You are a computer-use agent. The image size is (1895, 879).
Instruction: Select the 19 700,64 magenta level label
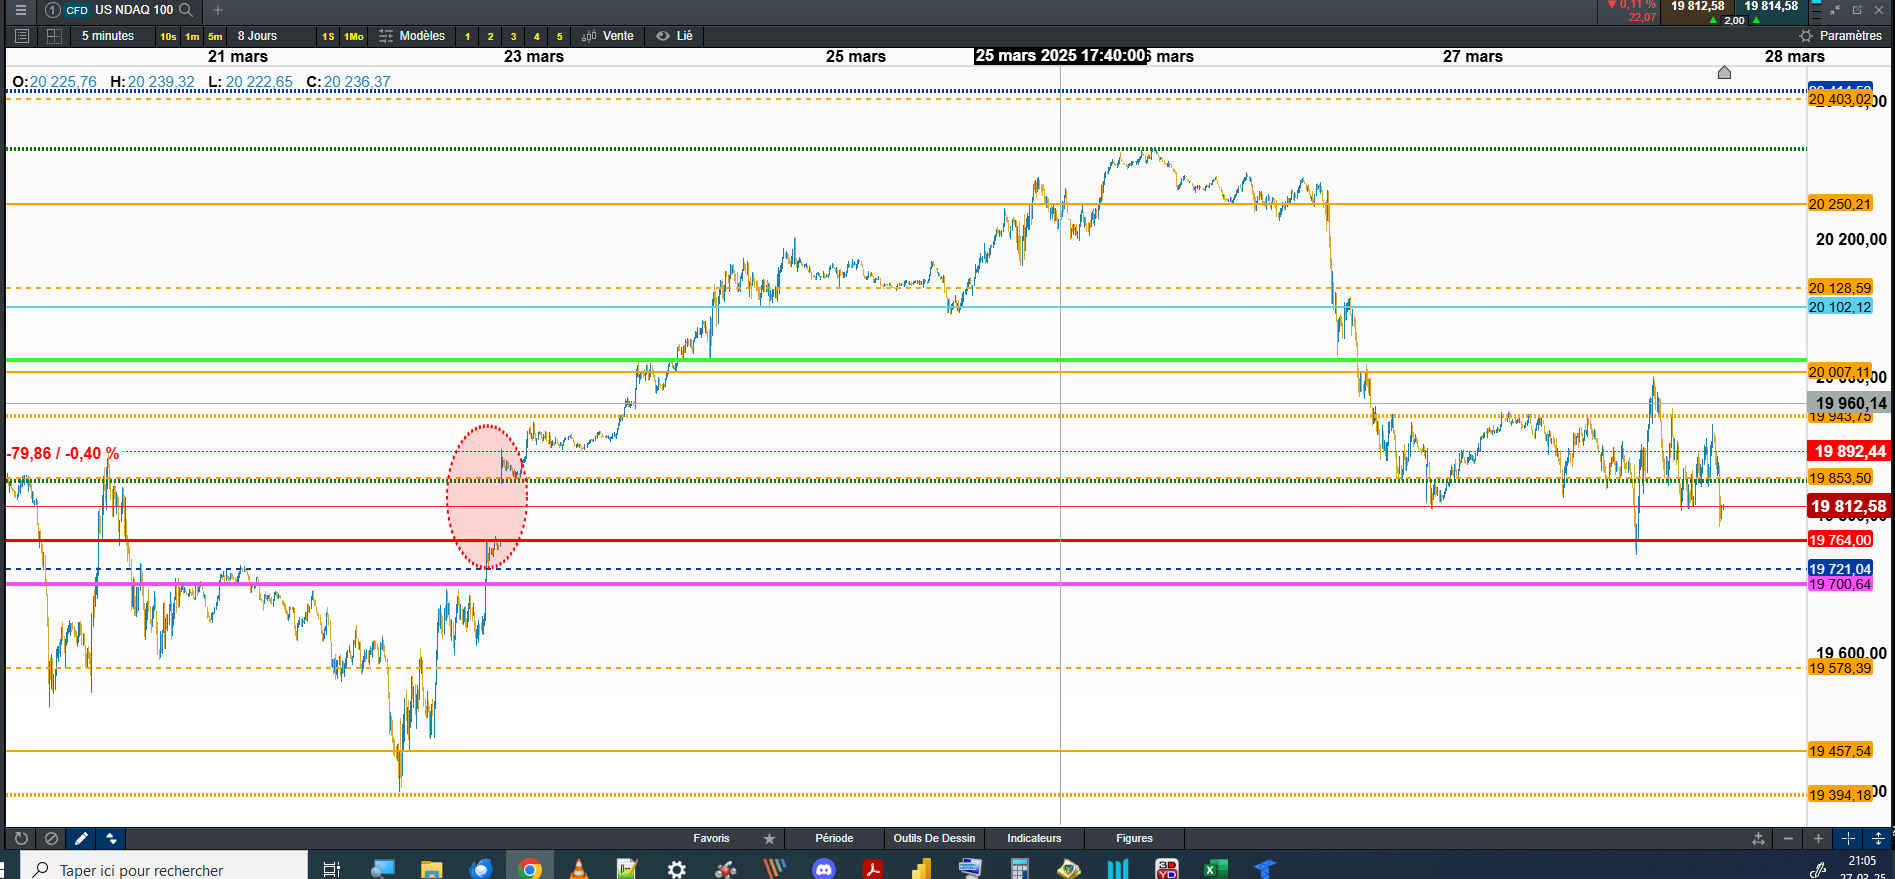pyautogui.click(x=1840, y=585)
